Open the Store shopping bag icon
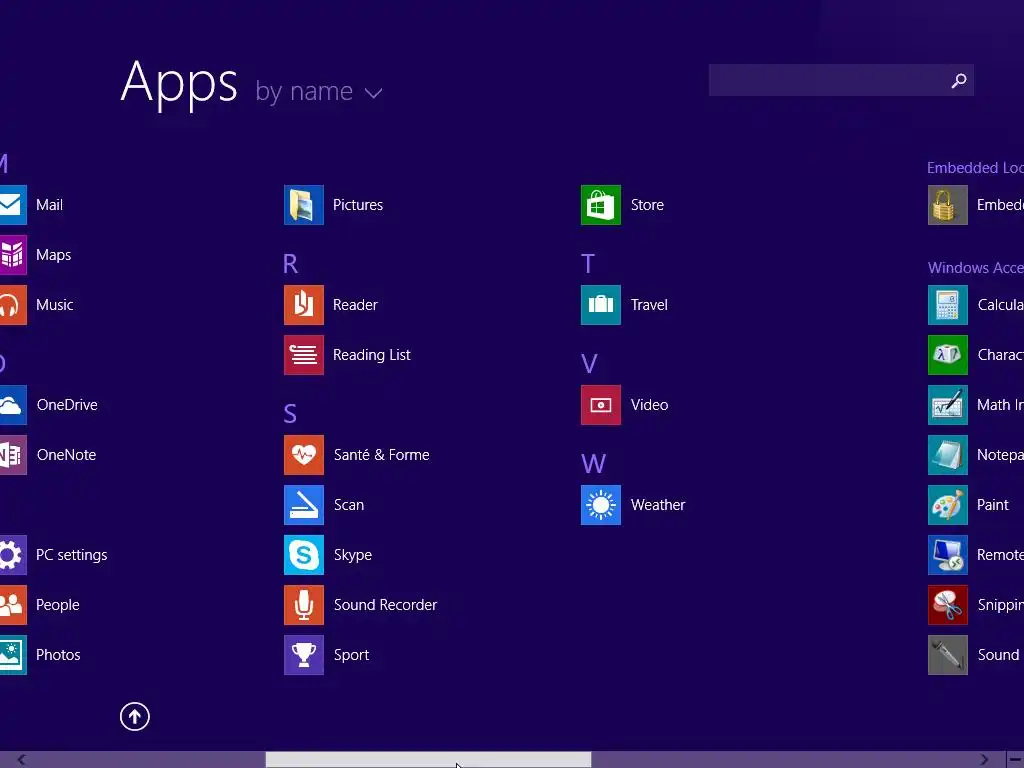This screenshot has width=1024, height=768. (601, 204)
